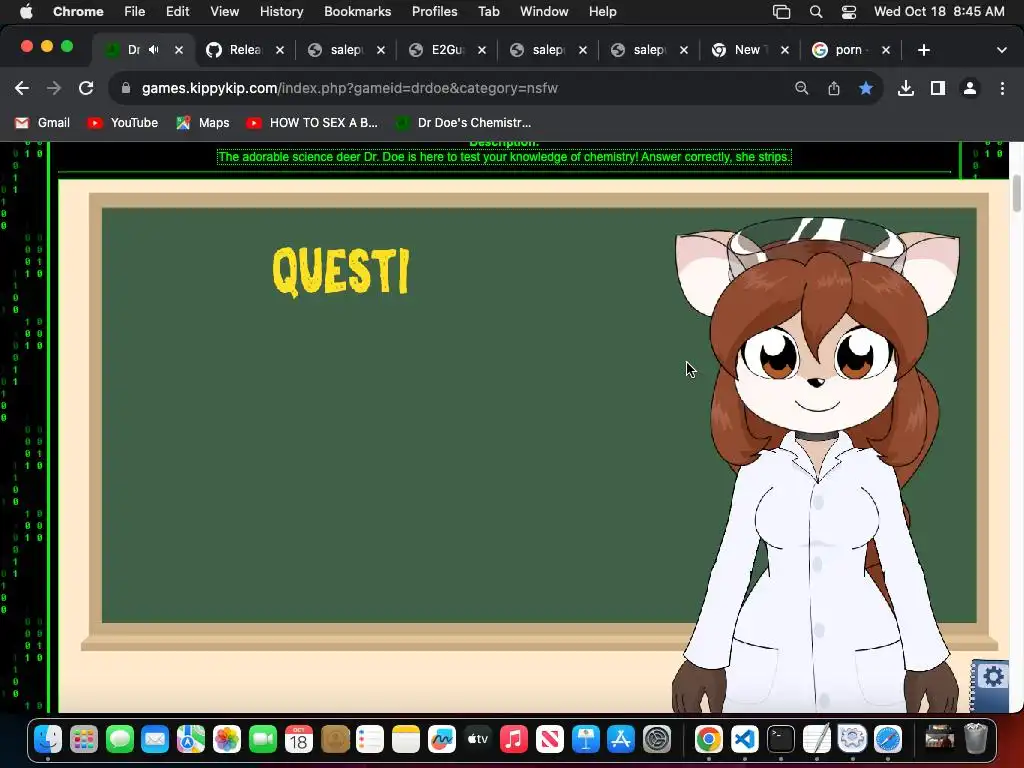
Task: Open Finder from the dock
Action: tap(48, 739)
